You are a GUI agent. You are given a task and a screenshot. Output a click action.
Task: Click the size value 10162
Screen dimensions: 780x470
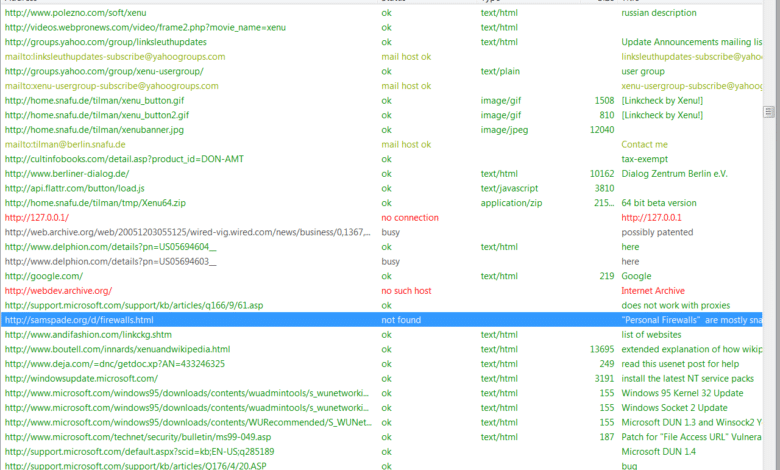pyautogui.click(x=602, y=174)
